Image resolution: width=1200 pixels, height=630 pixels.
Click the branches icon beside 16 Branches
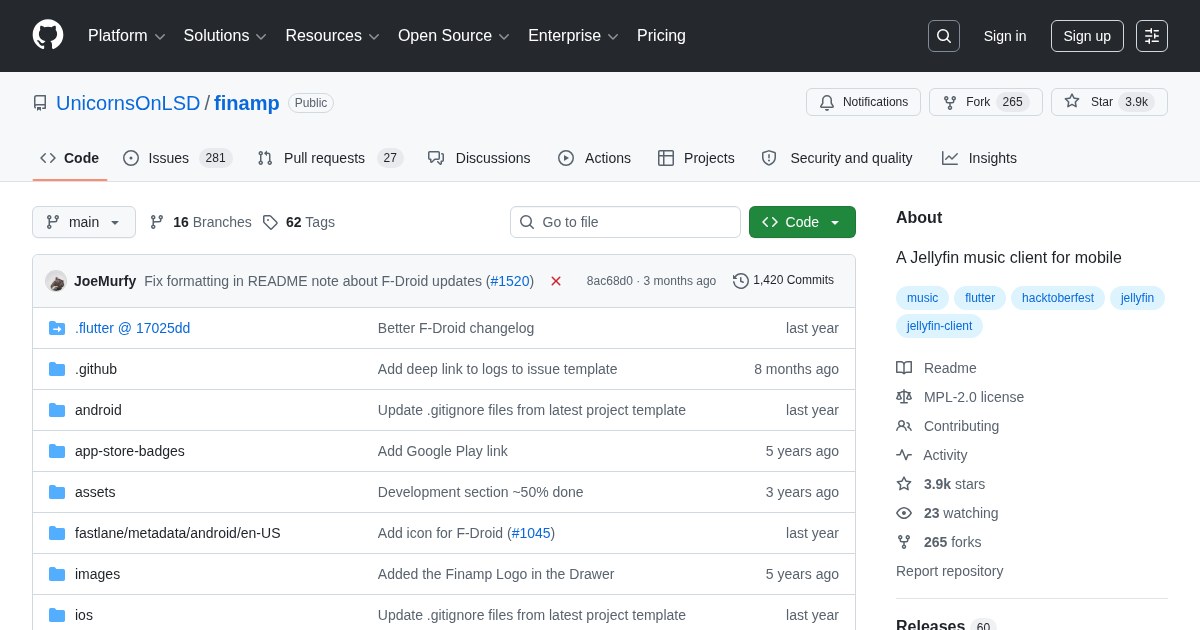(157, 222)
